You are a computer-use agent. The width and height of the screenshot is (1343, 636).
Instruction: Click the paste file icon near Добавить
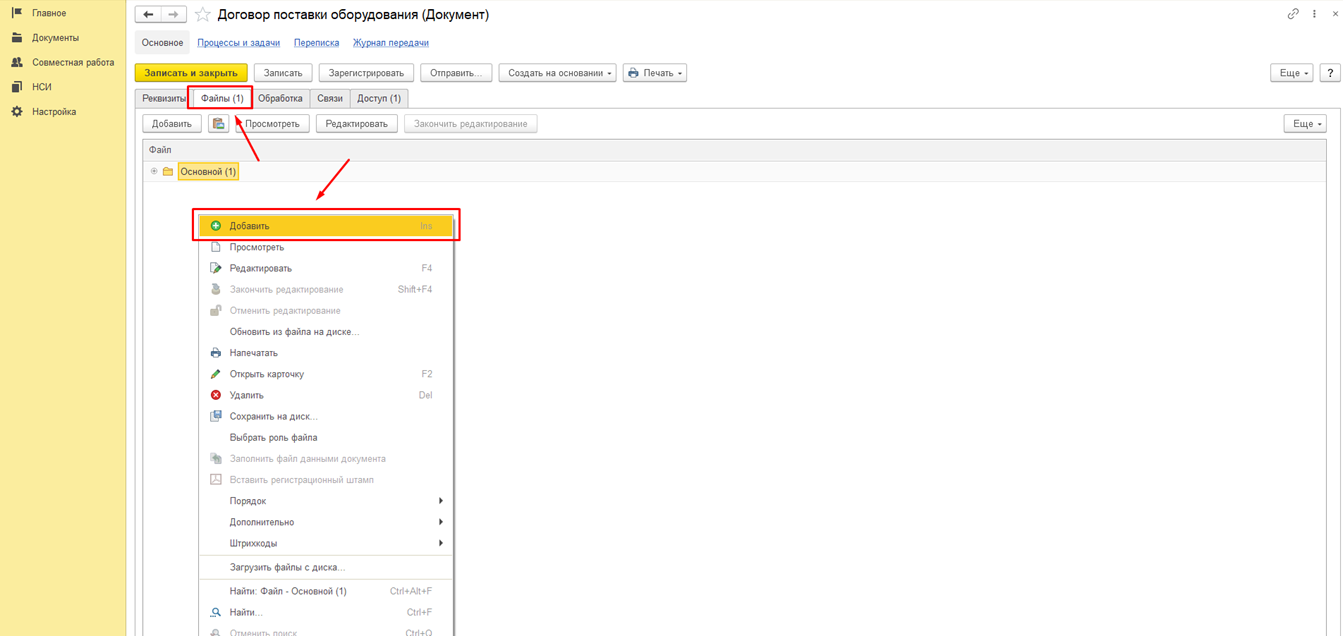[218, 124]
